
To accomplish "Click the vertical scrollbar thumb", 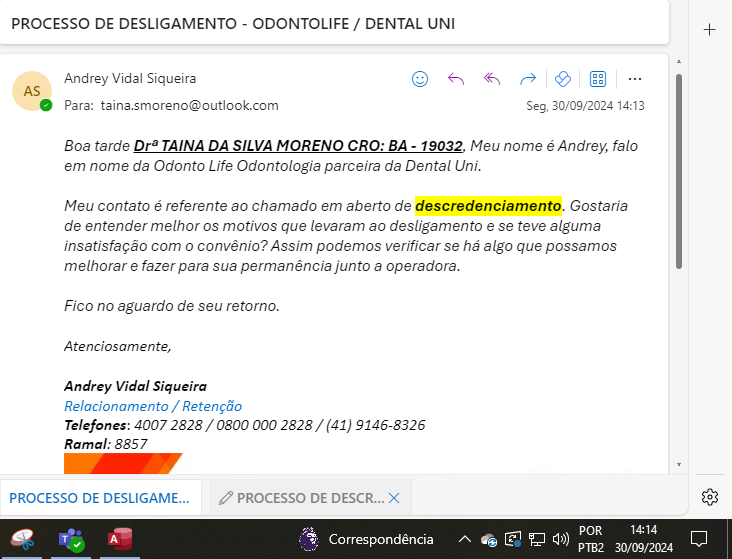I will point(679,171).
